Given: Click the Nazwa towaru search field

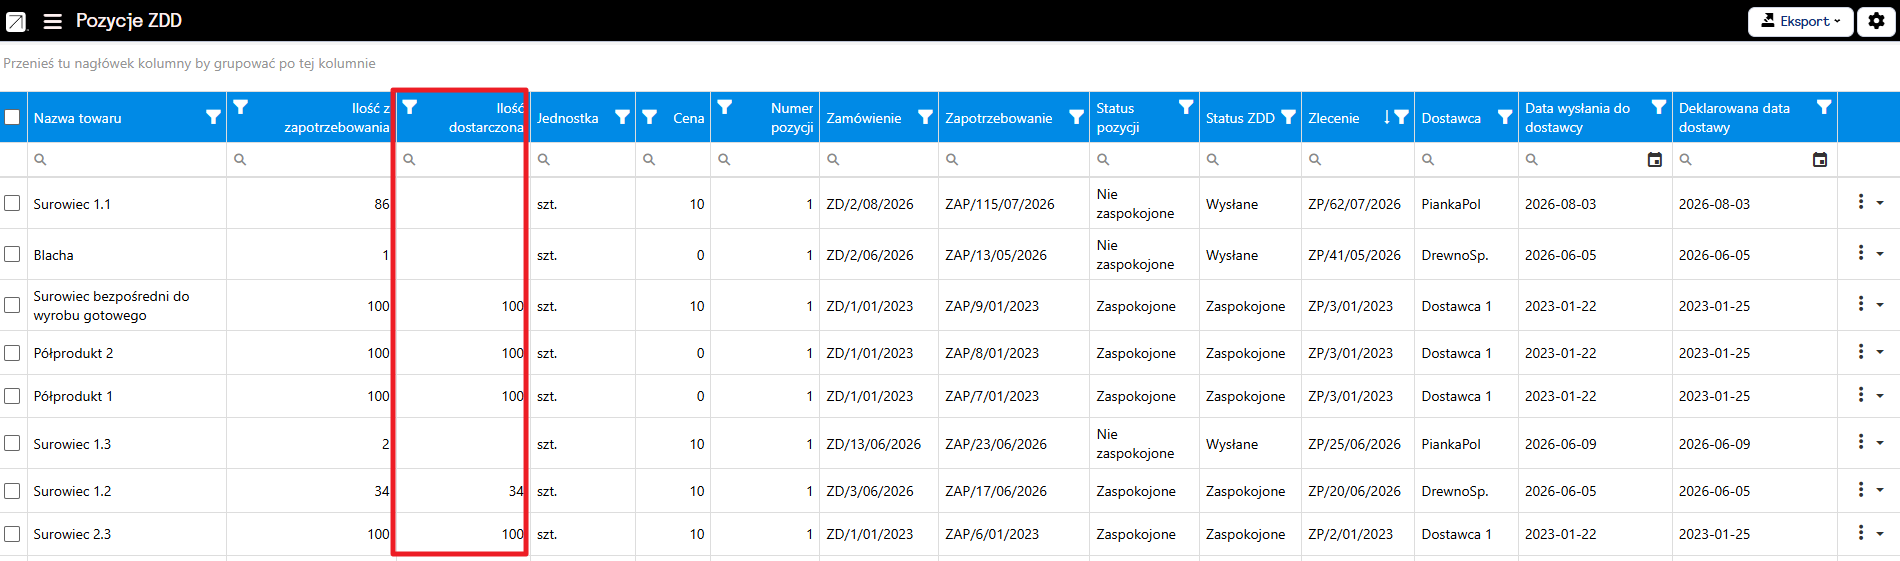Looking at the screenshot, I should point(126,160).
